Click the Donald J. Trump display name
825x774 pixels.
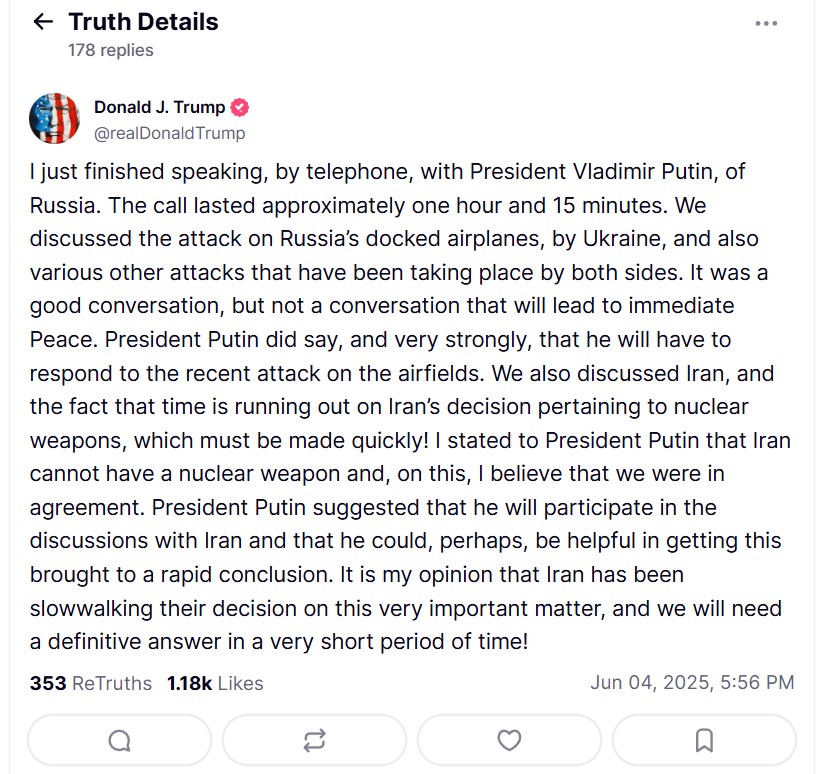point(159,107)
